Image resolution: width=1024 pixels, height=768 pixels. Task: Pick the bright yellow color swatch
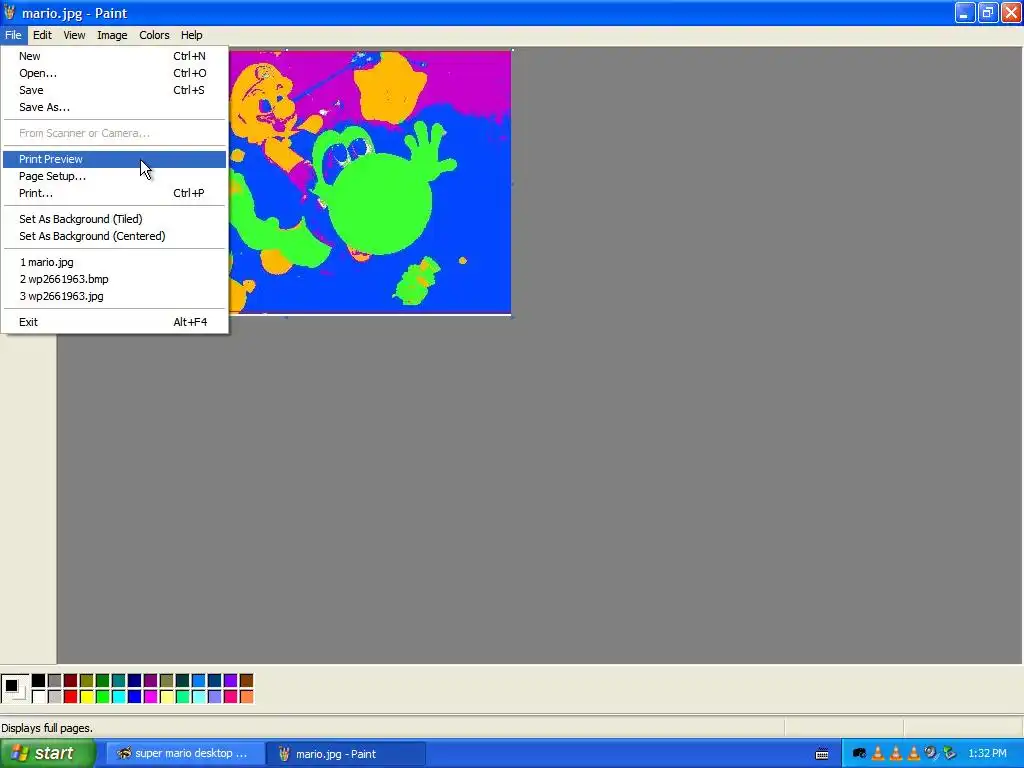86,697
